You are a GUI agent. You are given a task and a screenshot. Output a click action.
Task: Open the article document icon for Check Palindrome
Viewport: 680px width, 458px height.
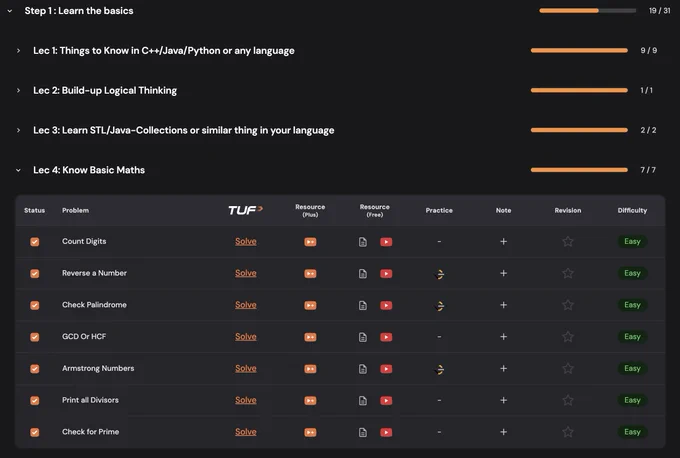(x=363, y=305)
